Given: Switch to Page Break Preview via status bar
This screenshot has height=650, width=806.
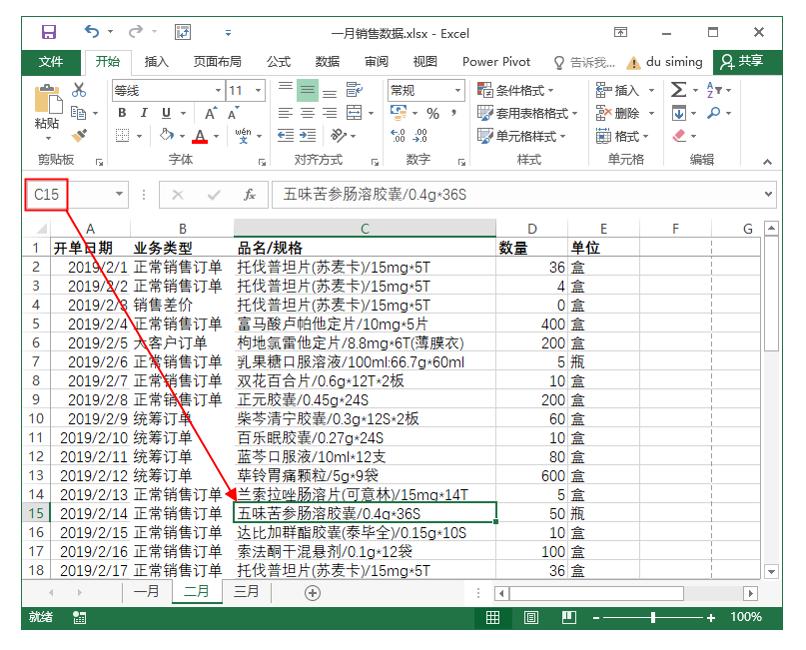Looking at the screenshot, I should pos(569,618).
